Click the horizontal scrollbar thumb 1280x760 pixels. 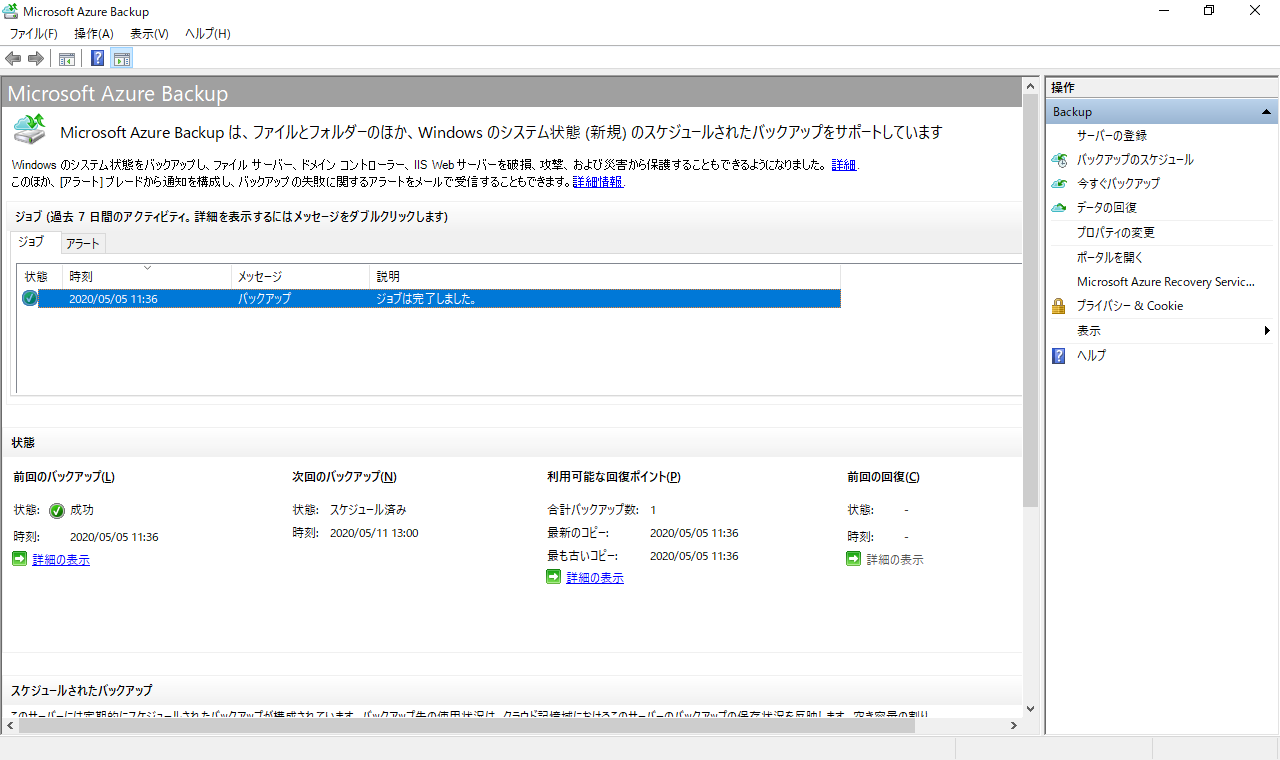point(466,726)
